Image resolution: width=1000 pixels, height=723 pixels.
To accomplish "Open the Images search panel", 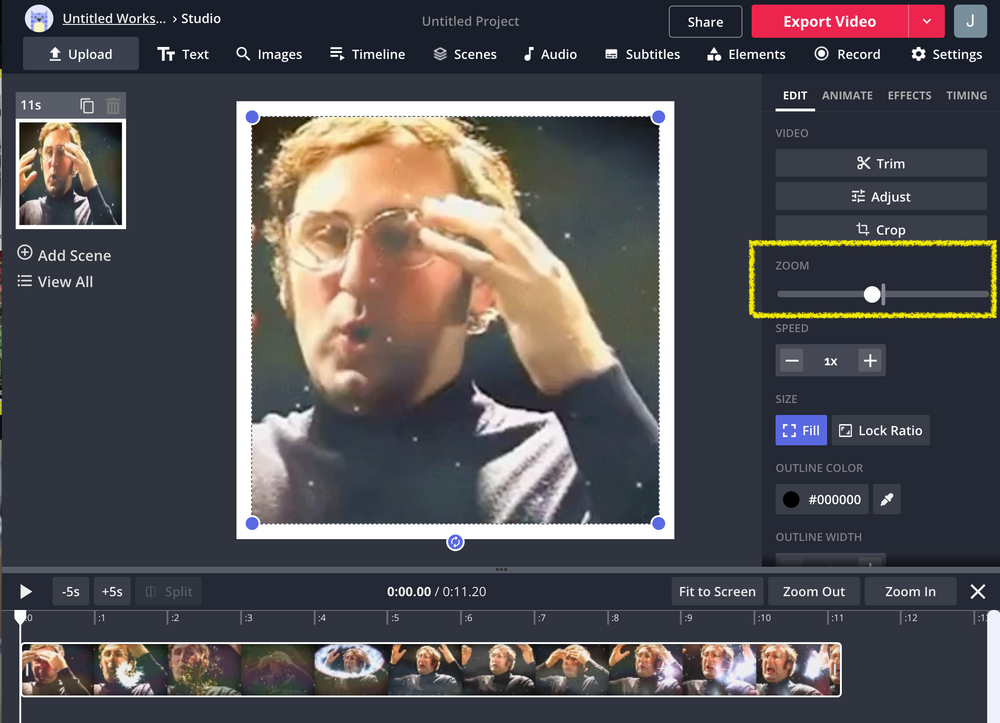I will (269, 54).
